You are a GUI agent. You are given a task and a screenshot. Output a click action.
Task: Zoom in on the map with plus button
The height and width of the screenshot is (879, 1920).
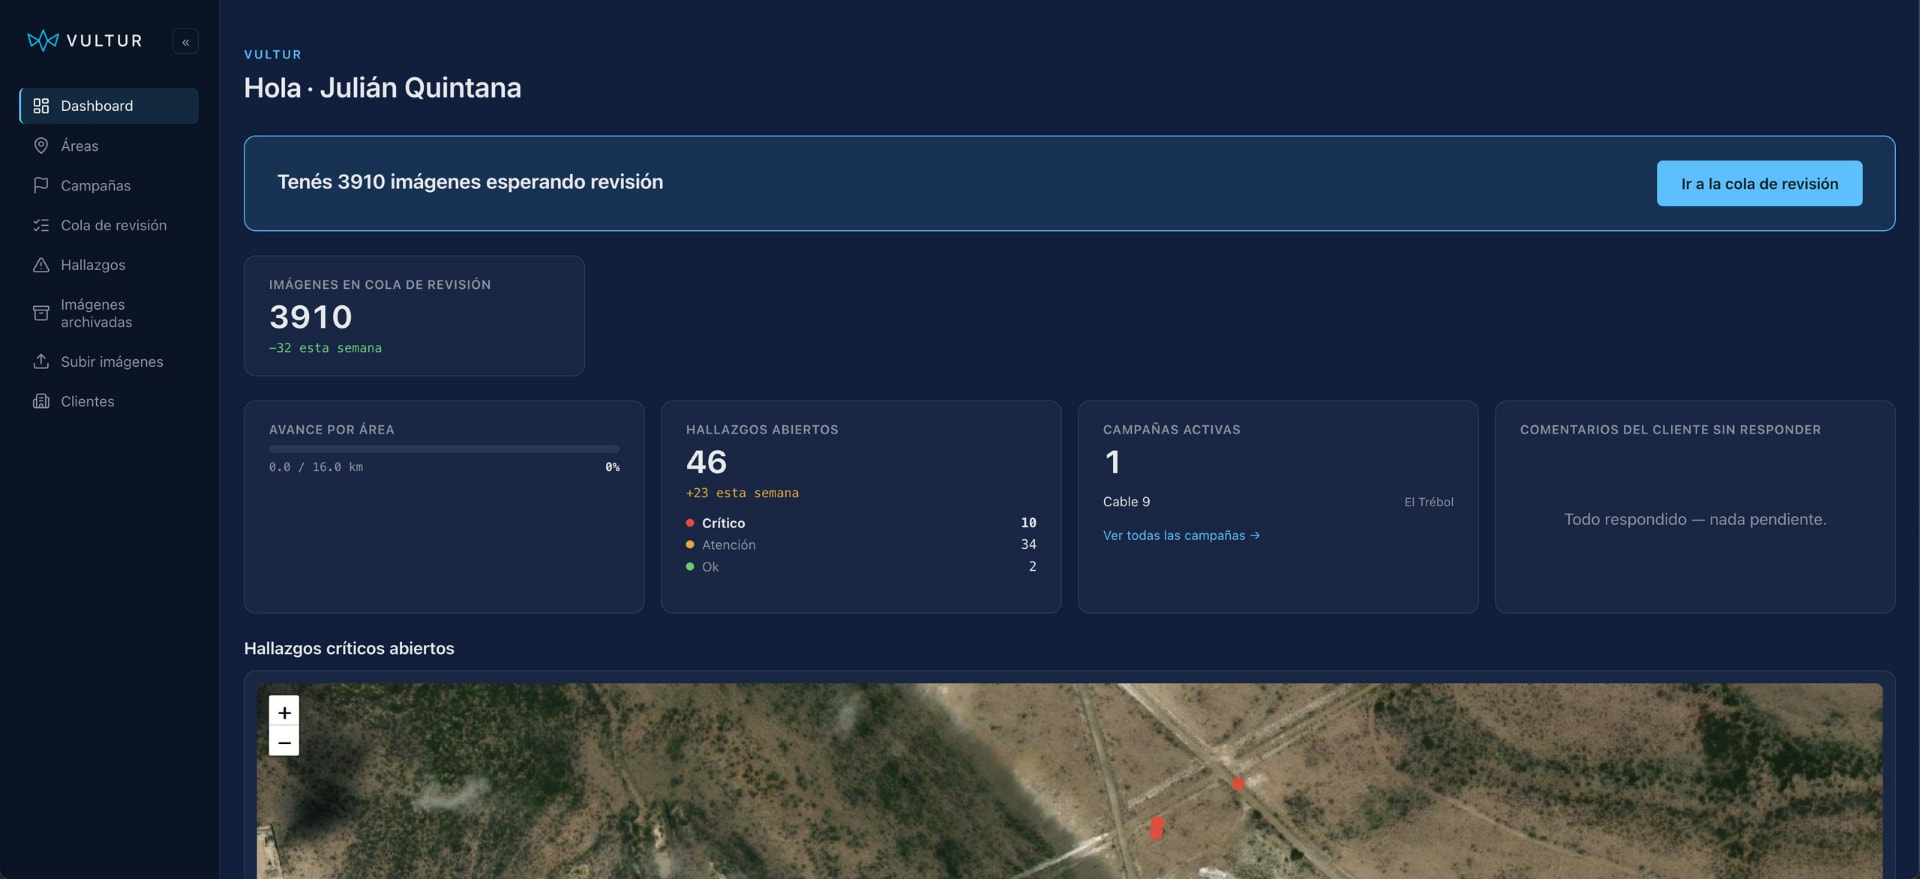coord(284,711)
